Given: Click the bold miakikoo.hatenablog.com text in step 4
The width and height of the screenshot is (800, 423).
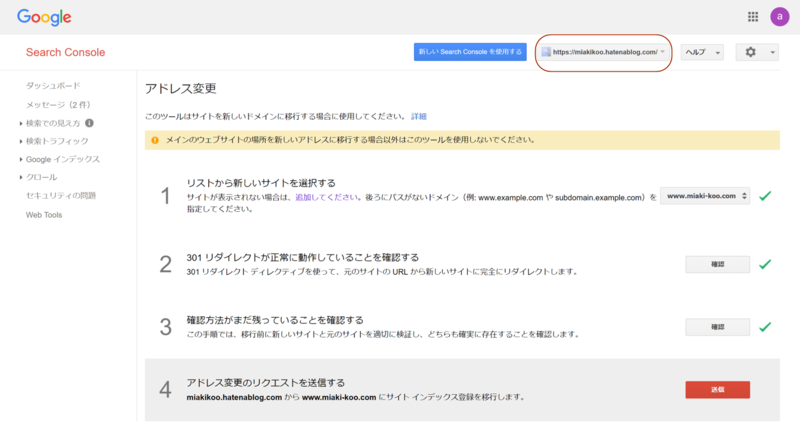Looking at the screenshot, I should click(234, 397).
